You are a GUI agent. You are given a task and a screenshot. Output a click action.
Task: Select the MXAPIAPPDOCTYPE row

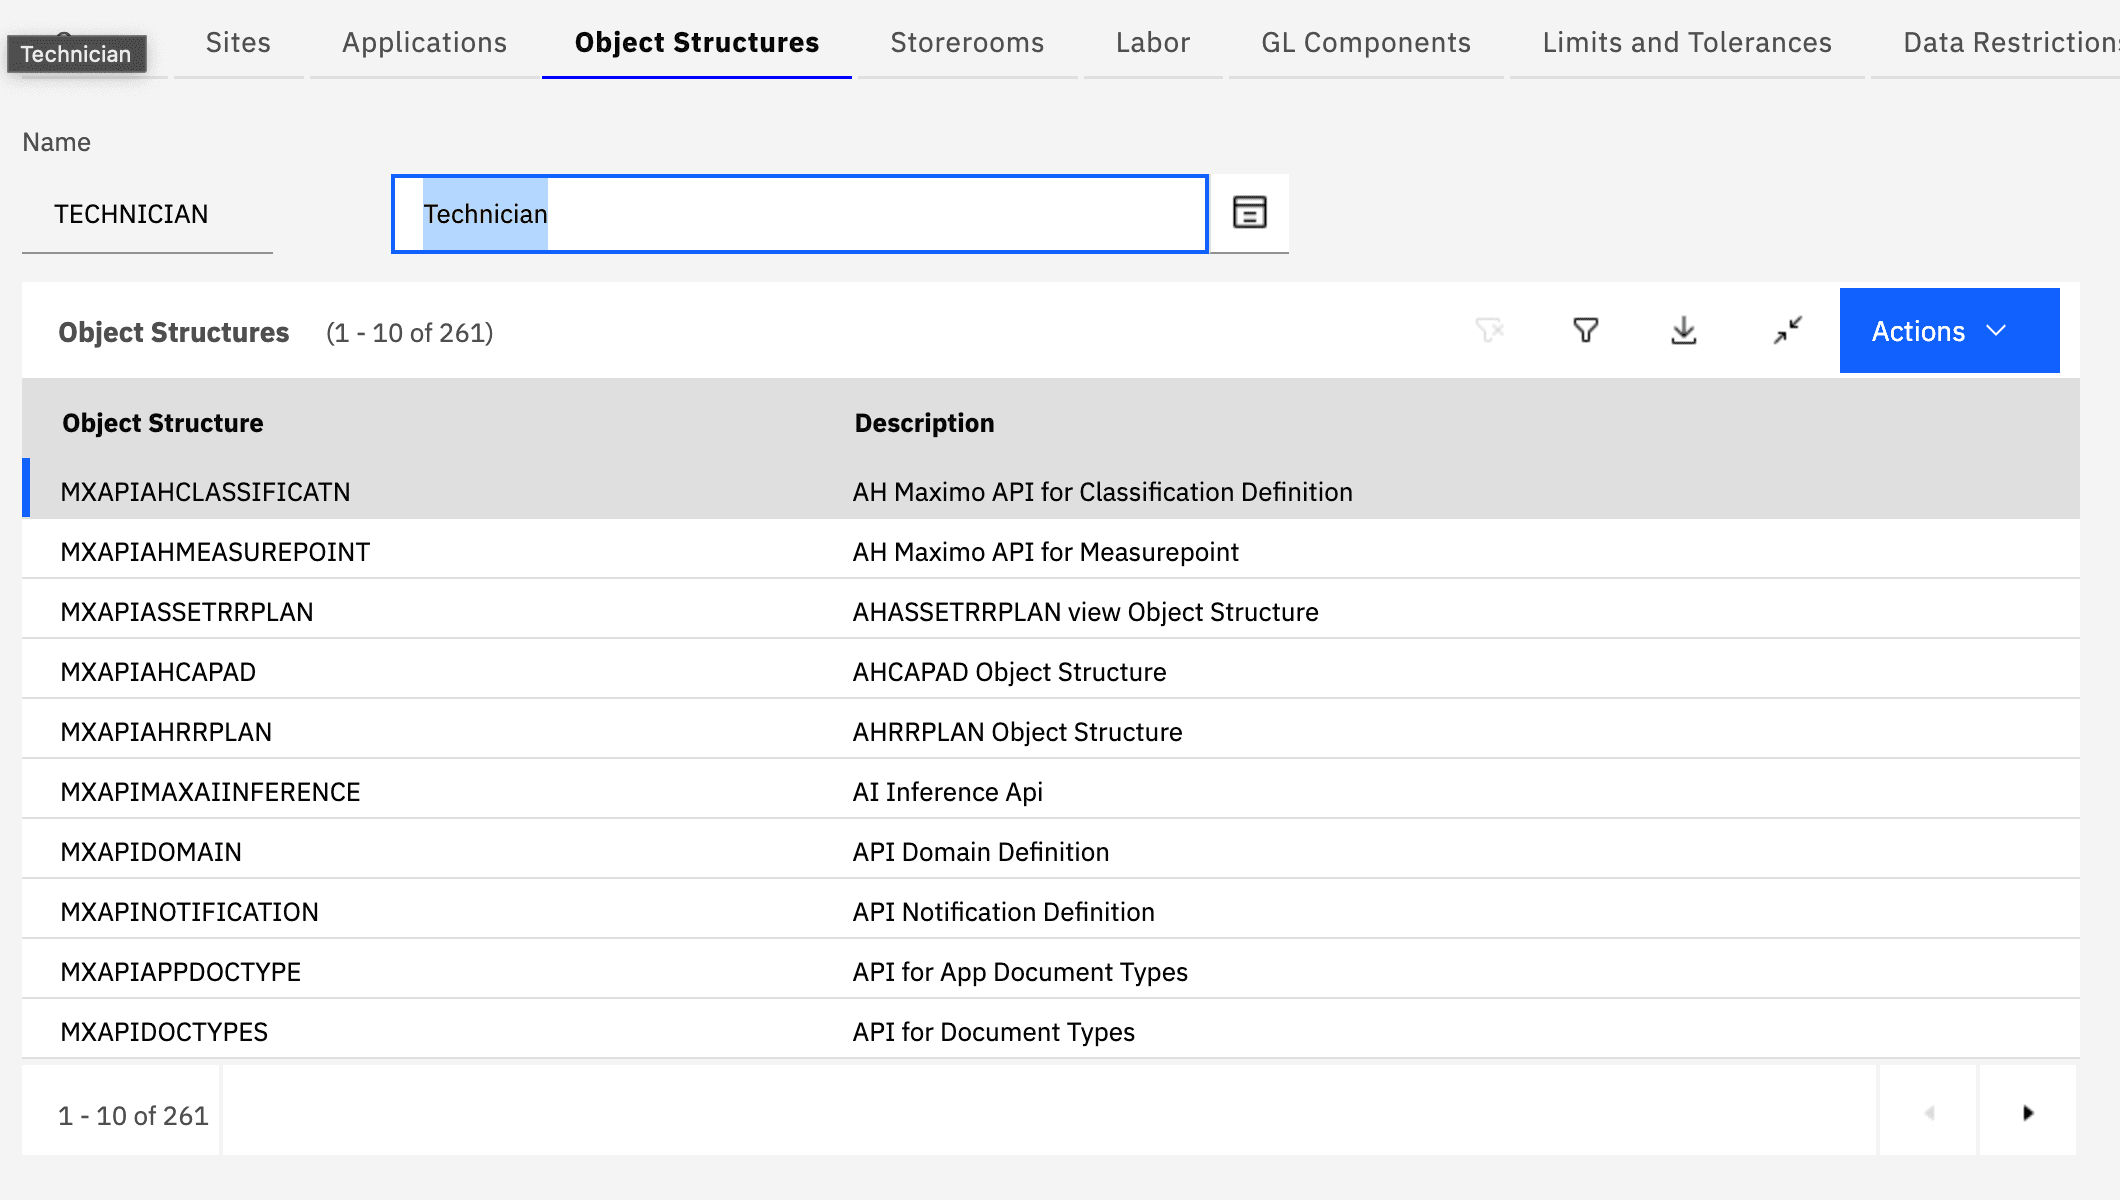(1051, 971)
